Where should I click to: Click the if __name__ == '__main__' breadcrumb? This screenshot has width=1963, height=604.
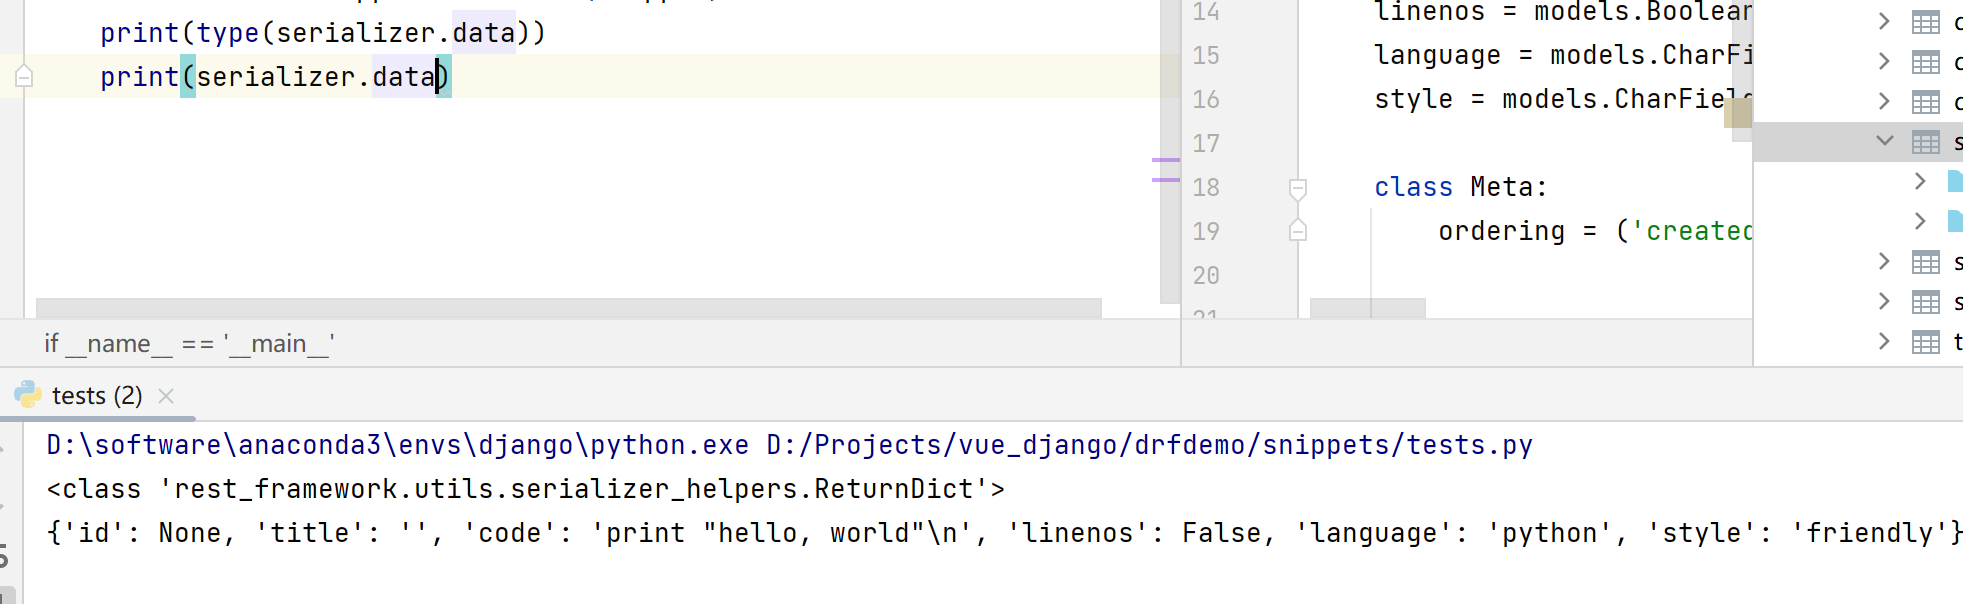coord(189,344)
